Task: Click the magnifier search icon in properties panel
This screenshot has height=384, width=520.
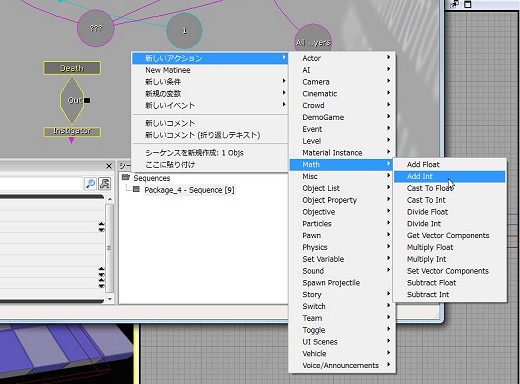Action: click(x=90, y=184)
